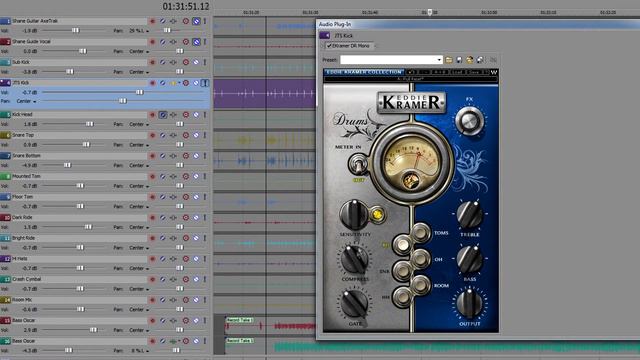Toggle the EKramer DR Mono plugin checkbox
This screenshot has width=640, height=360.
click(x=329, y=46)
